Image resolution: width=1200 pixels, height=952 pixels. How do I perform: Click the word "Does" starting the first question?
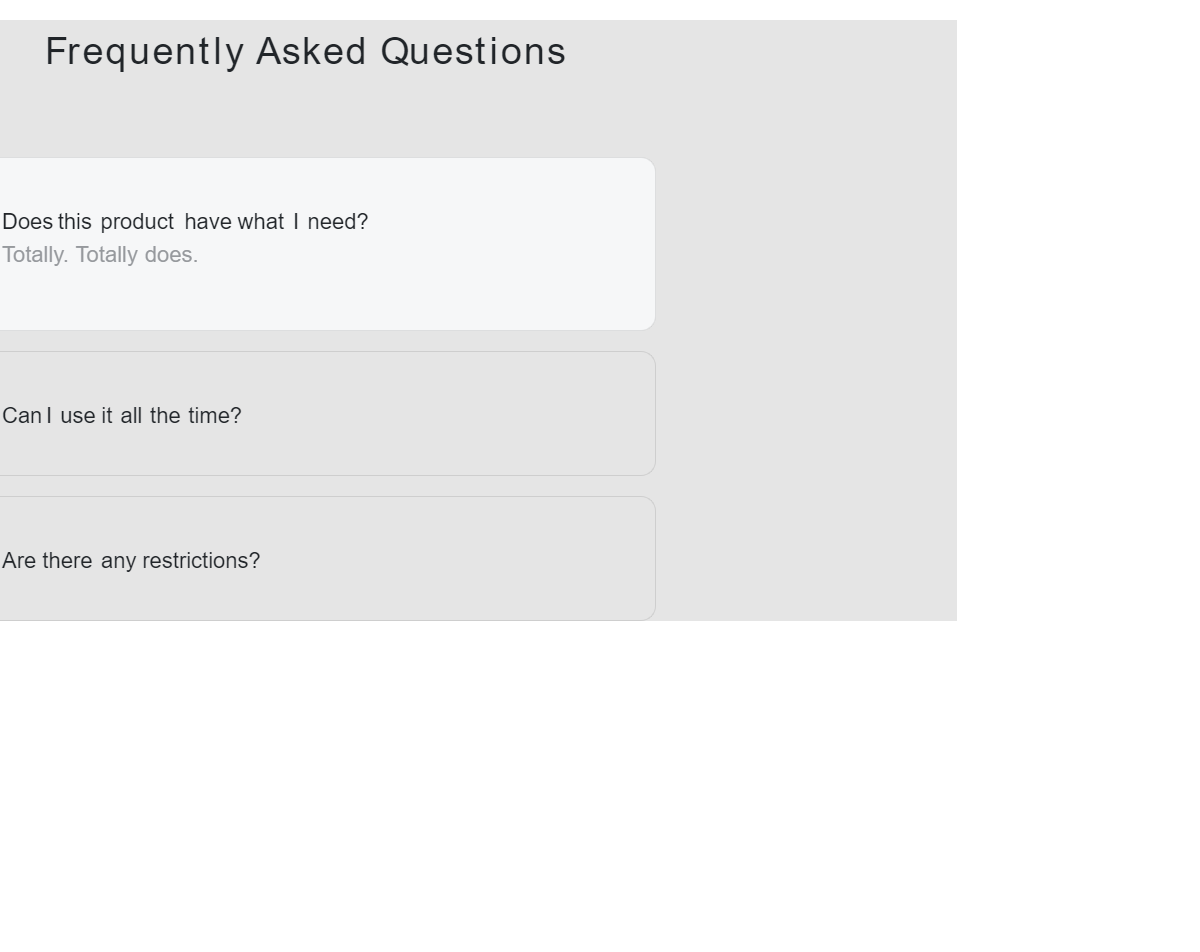(x=27, y=222)
